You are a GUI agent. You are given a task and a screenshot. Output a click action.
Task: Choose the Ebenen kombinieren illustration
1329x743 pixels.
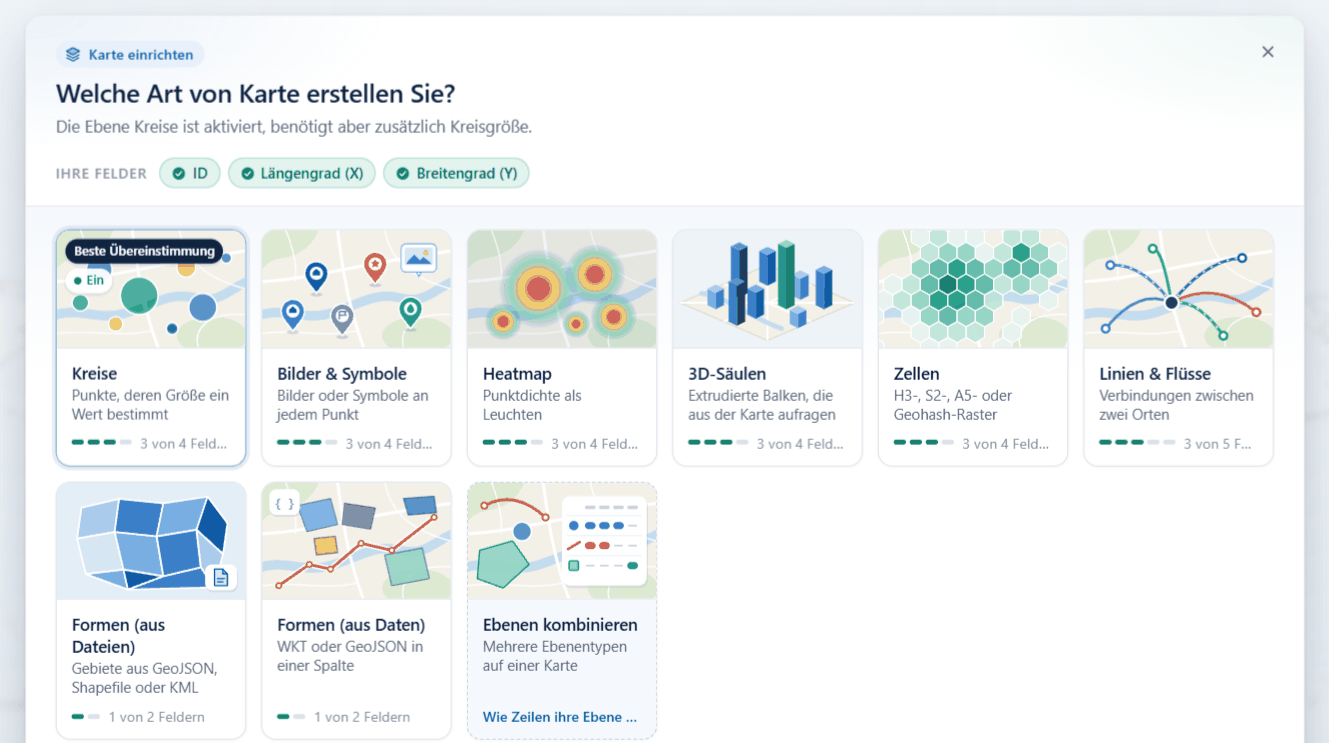pyautogui.click(x=562, y=541)
